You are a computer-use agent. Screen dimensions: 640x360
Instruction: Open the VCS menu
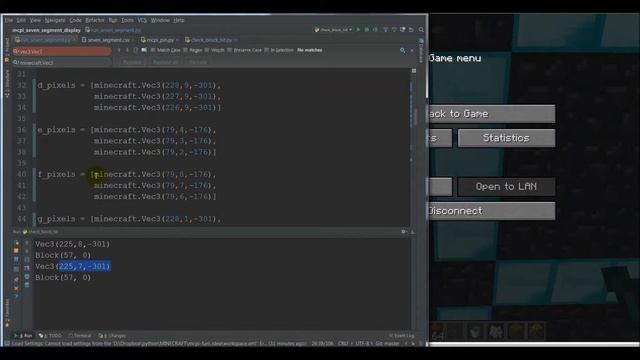[x=142, y=20]
